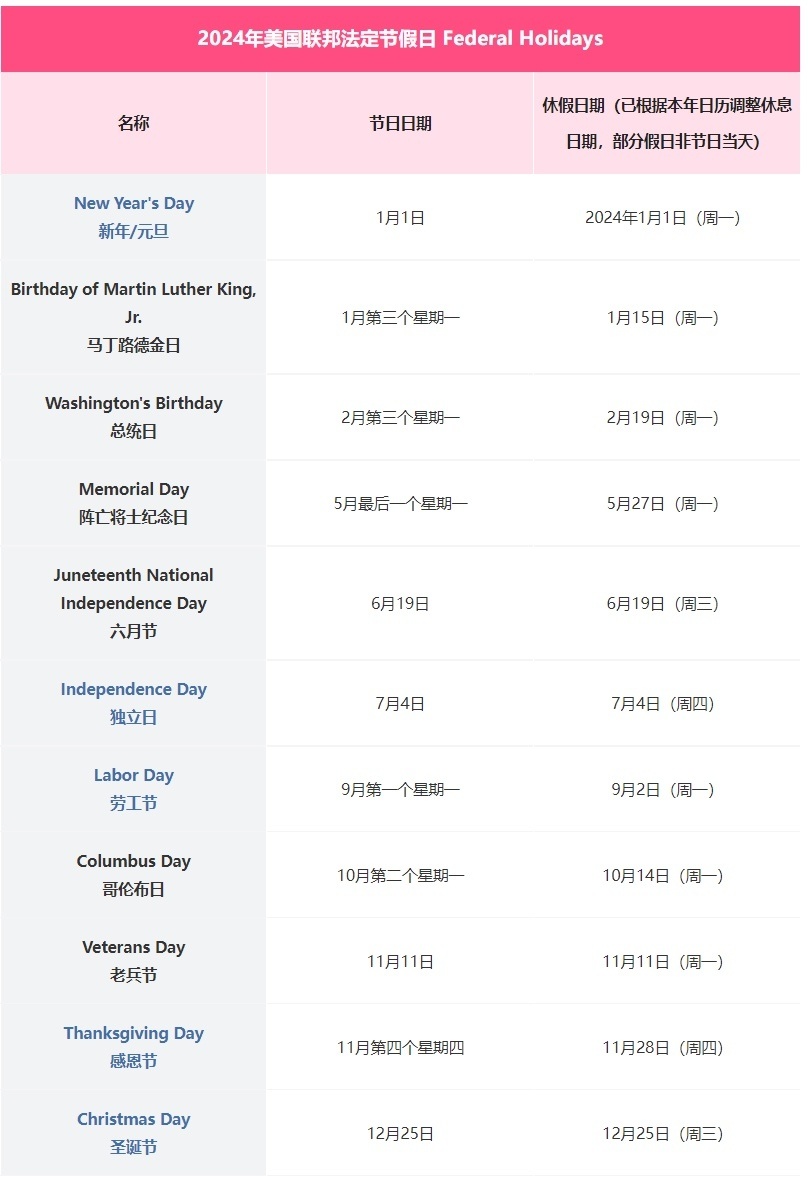Click the table title 2024年美国联邦法定节假日 Federal Holidays
Viewport: 808px width, 1188px height.
coord(400,39)
